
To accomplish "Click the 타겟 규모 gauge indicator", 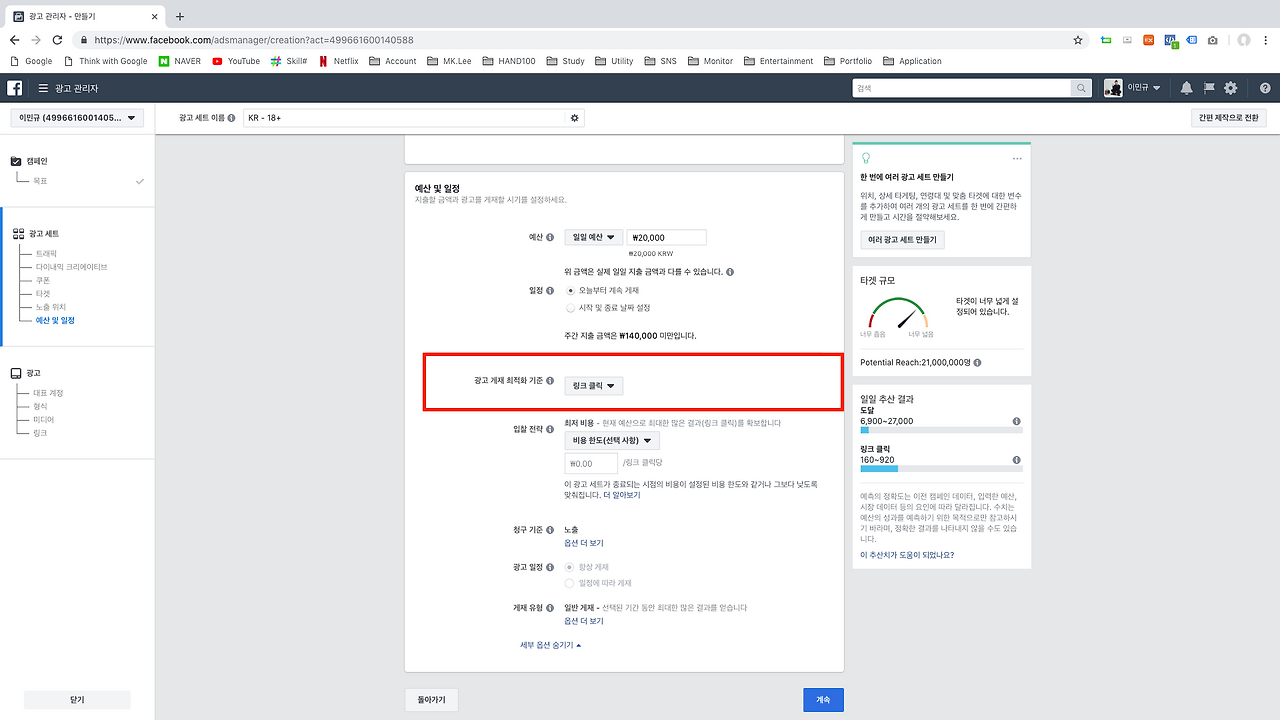I will (898, 313).
